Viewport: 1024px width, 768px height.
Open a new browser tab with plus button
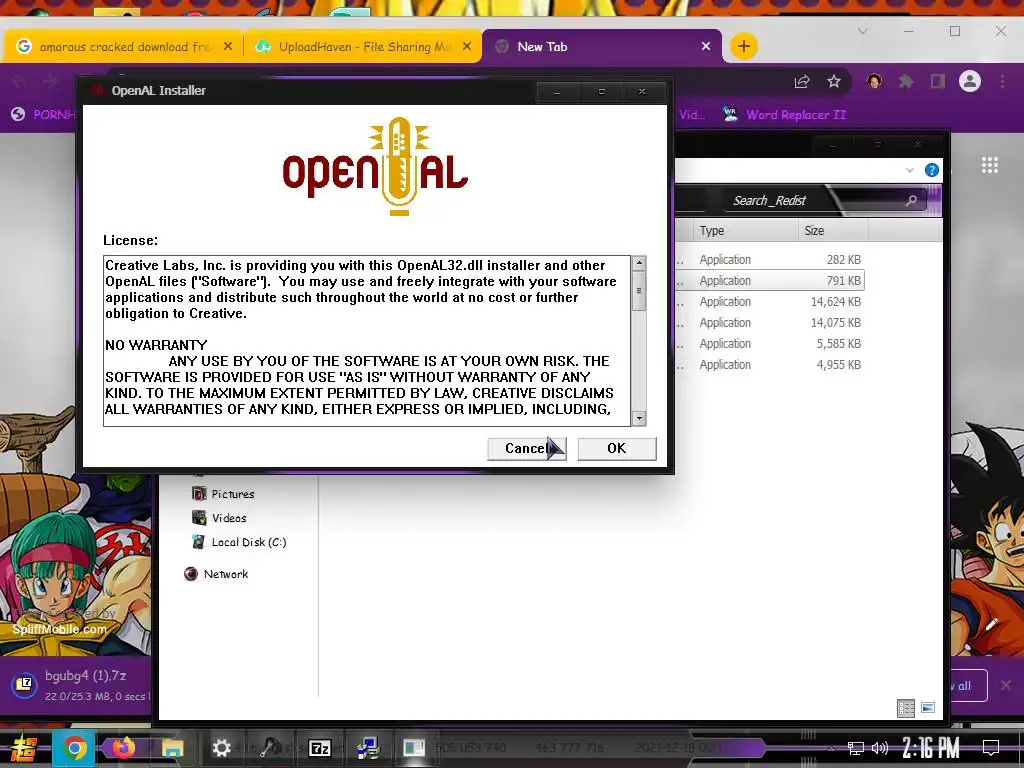pos(743,46)
